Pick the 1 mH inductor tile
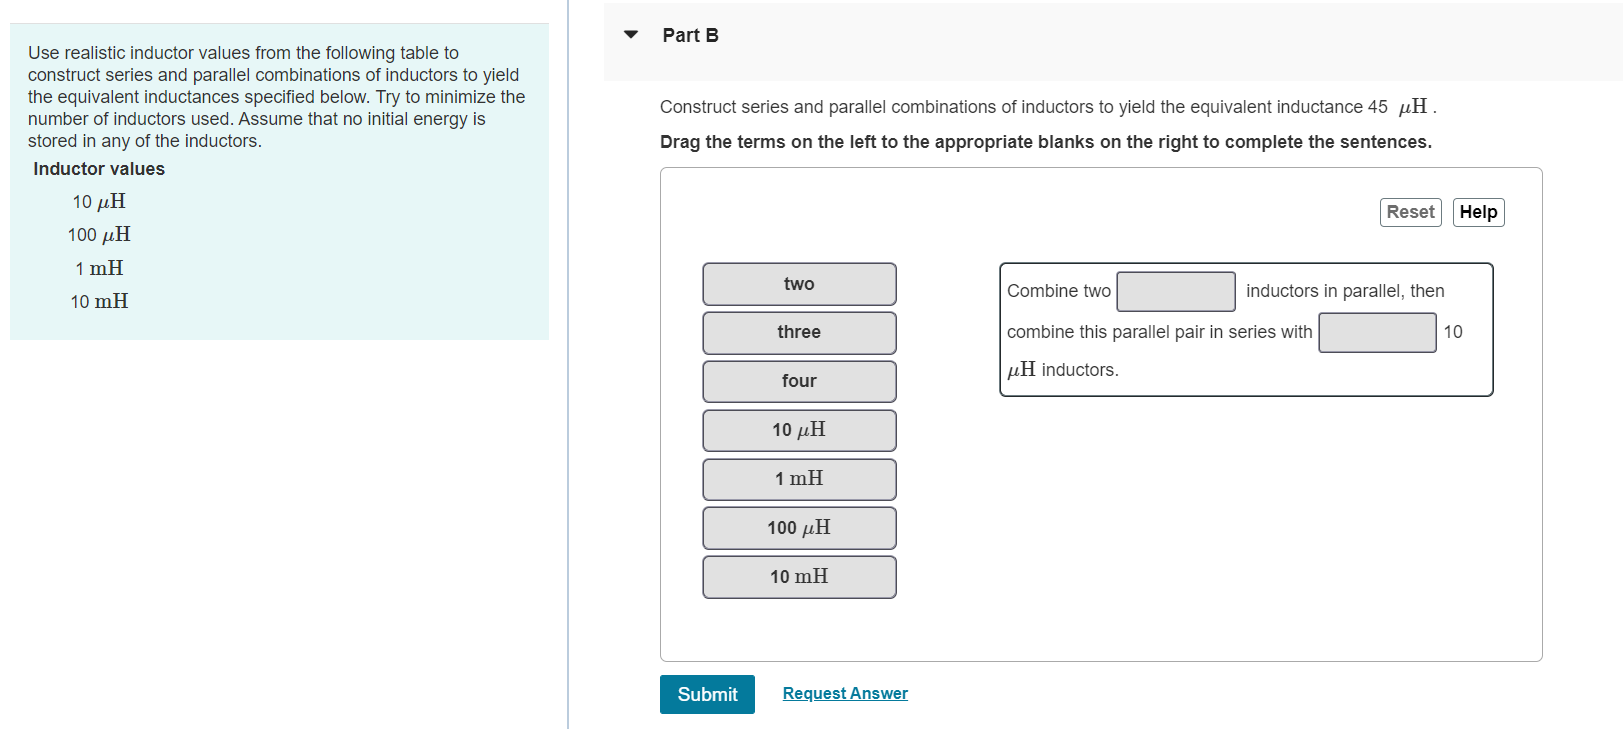1623x729 pixels. (x=798, y=479)
